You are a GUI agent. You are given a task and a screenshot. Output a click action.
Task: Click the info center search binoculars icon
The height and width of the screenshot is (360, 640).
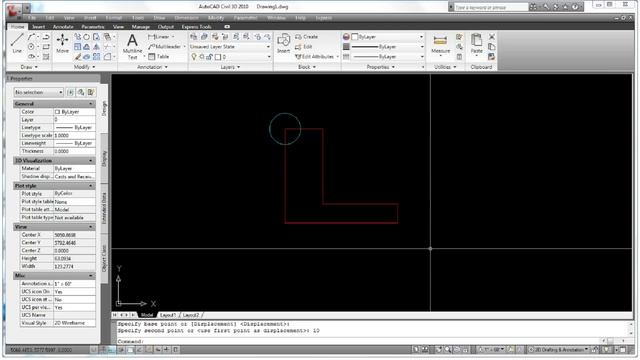533,7
